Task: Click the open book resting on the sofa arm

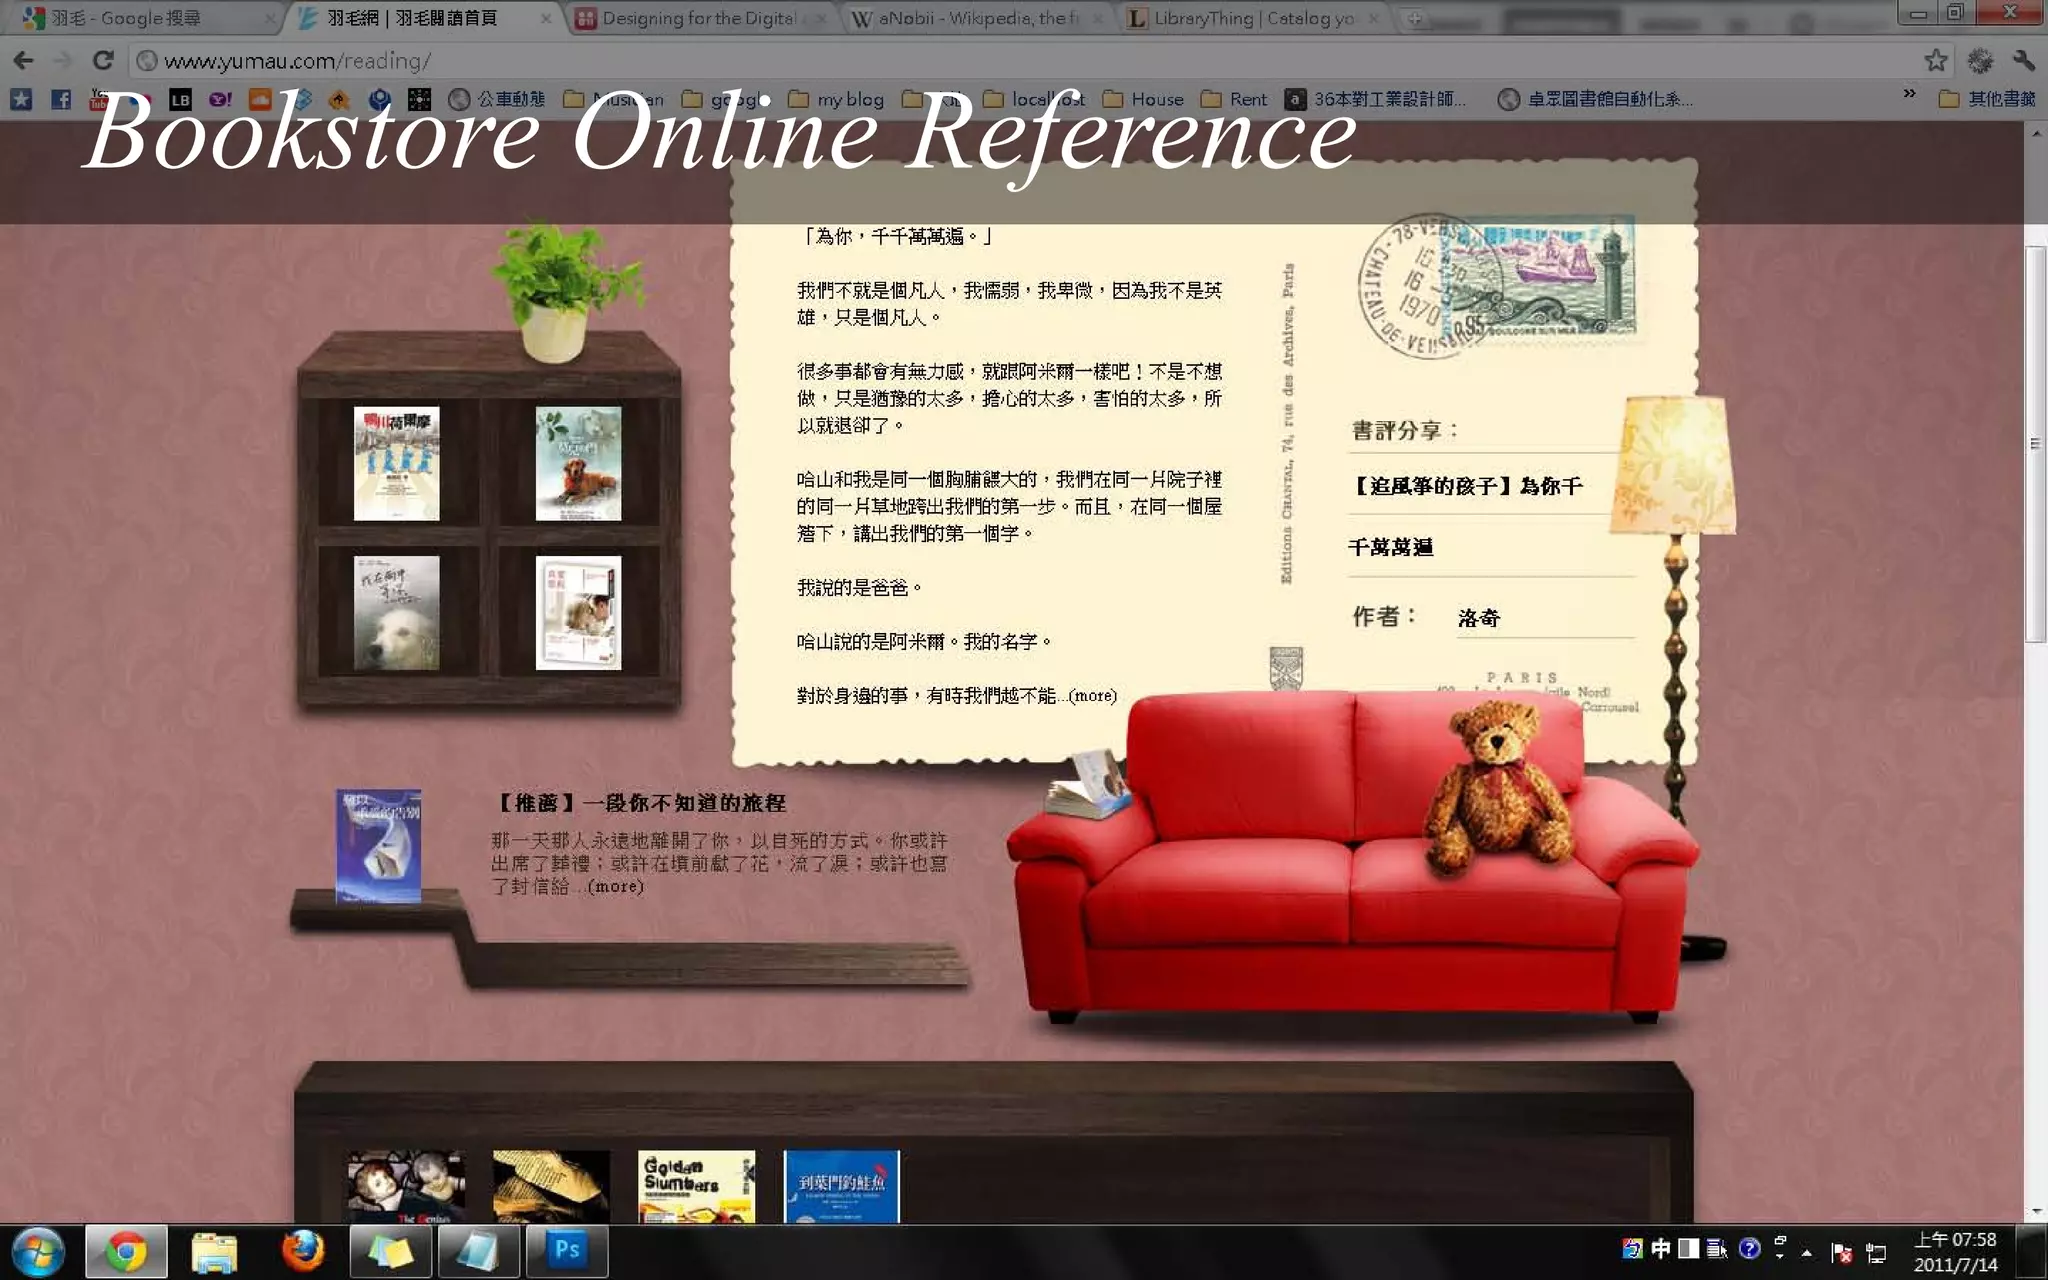Action: tap(1090, 786)
